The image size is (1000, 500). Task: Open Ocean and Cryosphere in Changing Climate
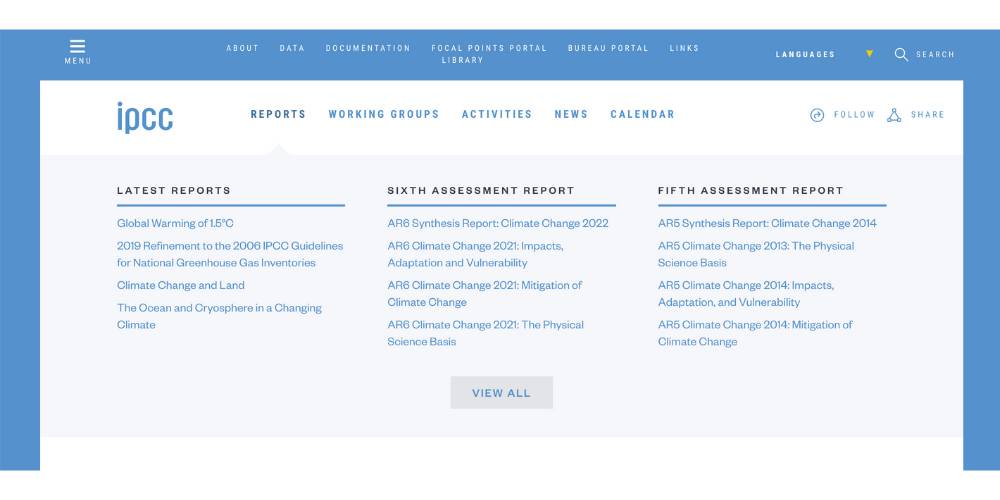(x=219, y=316)
